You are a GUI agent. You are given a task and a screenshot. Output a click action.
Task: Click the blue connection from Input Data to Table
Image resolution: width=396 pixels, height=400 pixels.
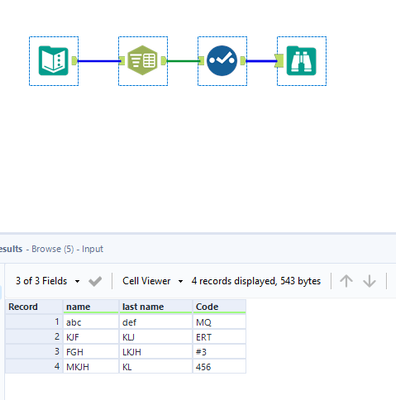[98, 61]
